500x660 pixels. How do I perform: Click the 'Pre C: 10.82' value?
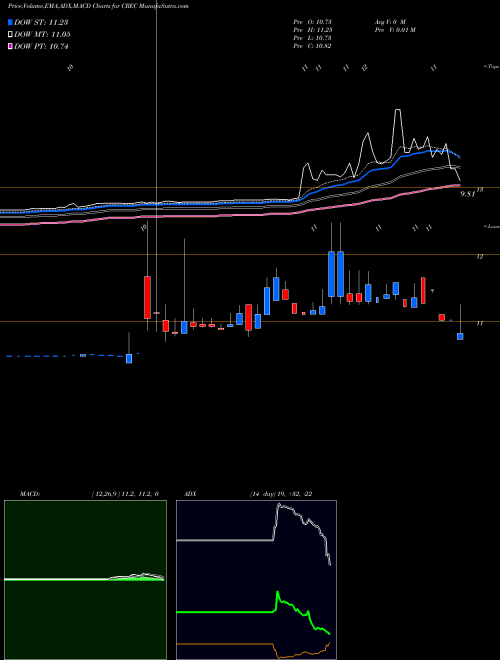tap(312, 46)
